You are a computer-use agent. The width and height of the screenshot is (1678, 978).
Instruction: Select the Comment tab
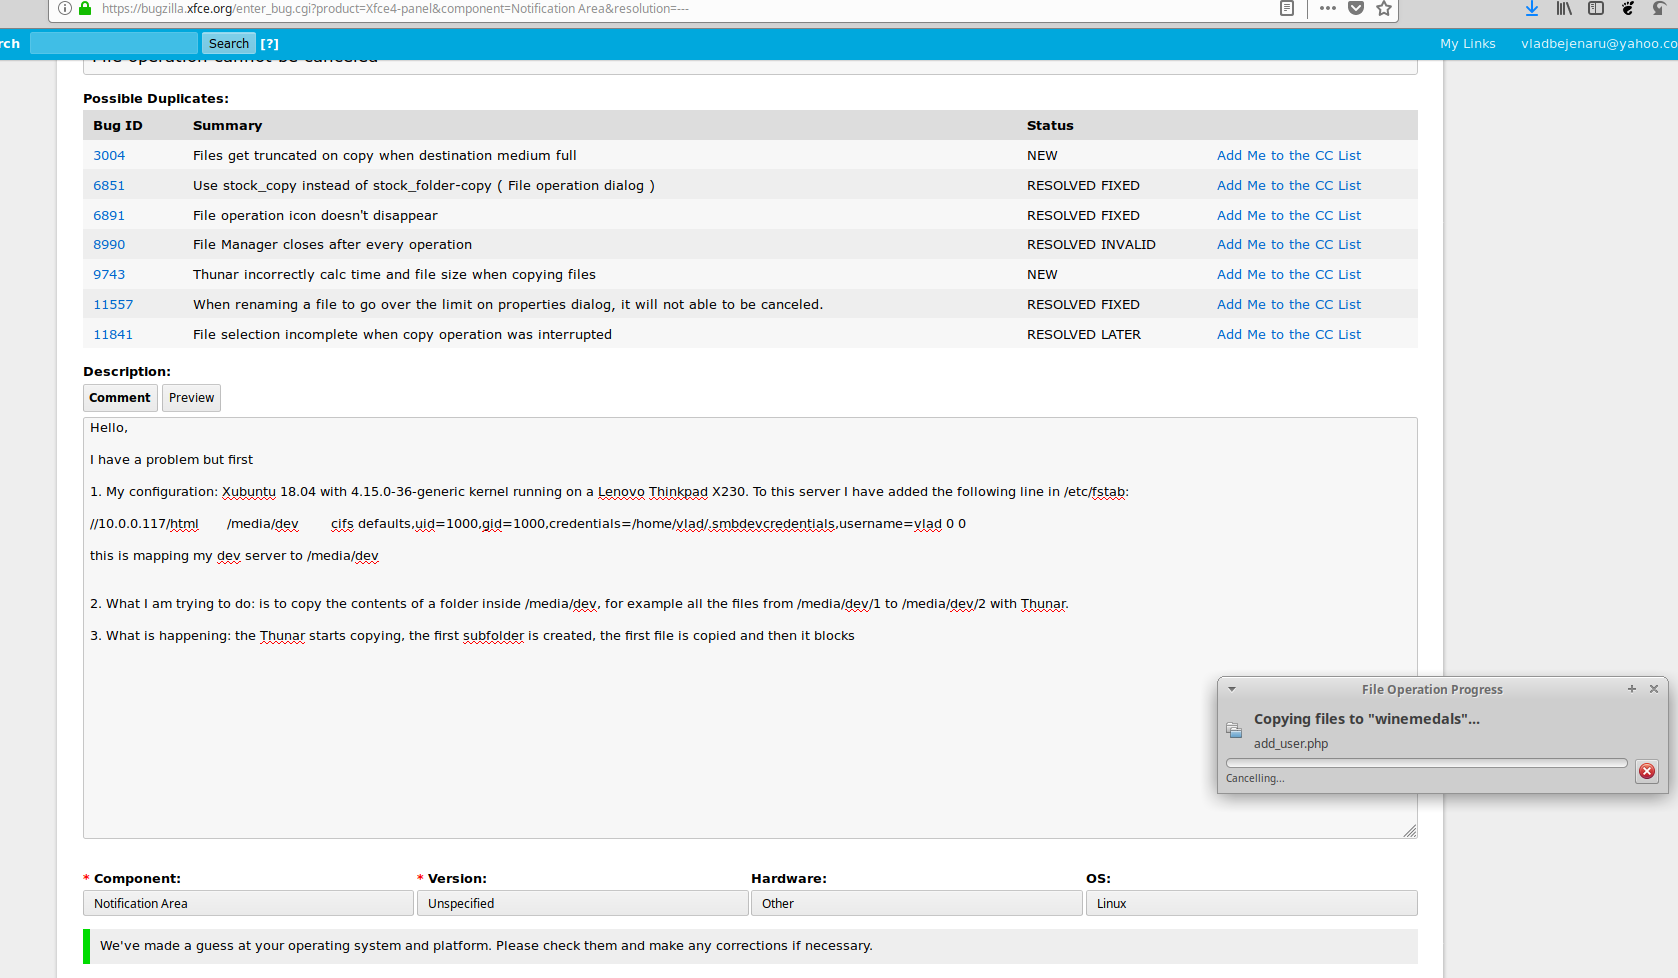click(x=120, y=398)
